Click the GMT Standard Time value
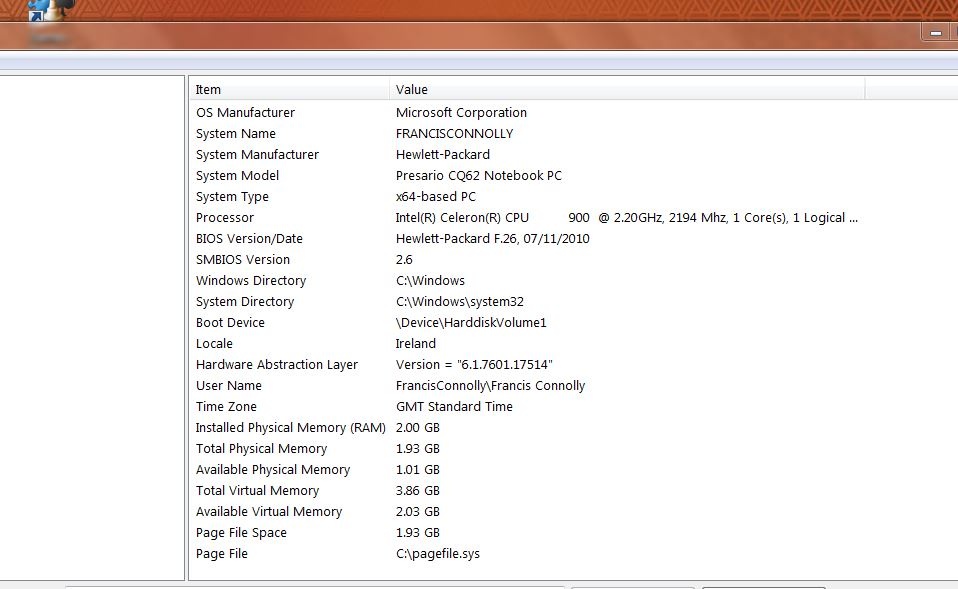The image size is (958, 589). [454, 406]
